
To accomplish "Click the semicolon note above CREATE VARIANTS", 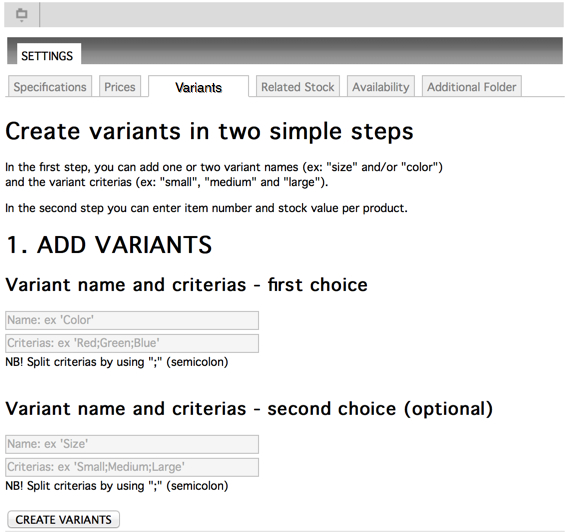I will 117,486.
